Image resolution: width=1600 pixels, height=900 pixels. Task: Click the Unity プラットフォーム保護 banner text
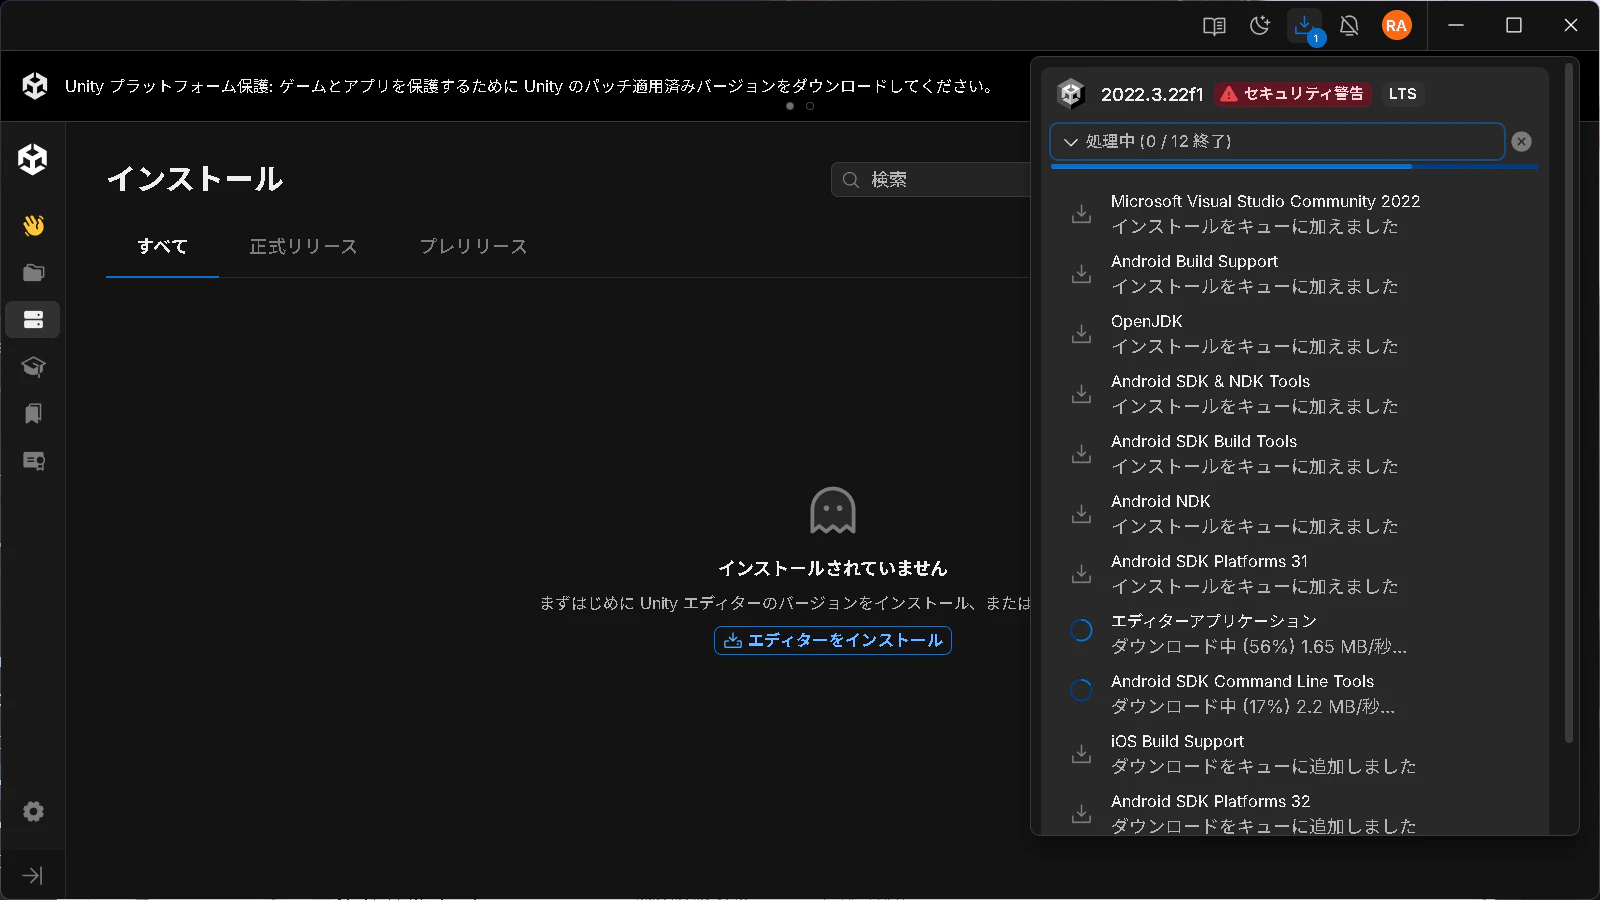click(x=530, y=86)
